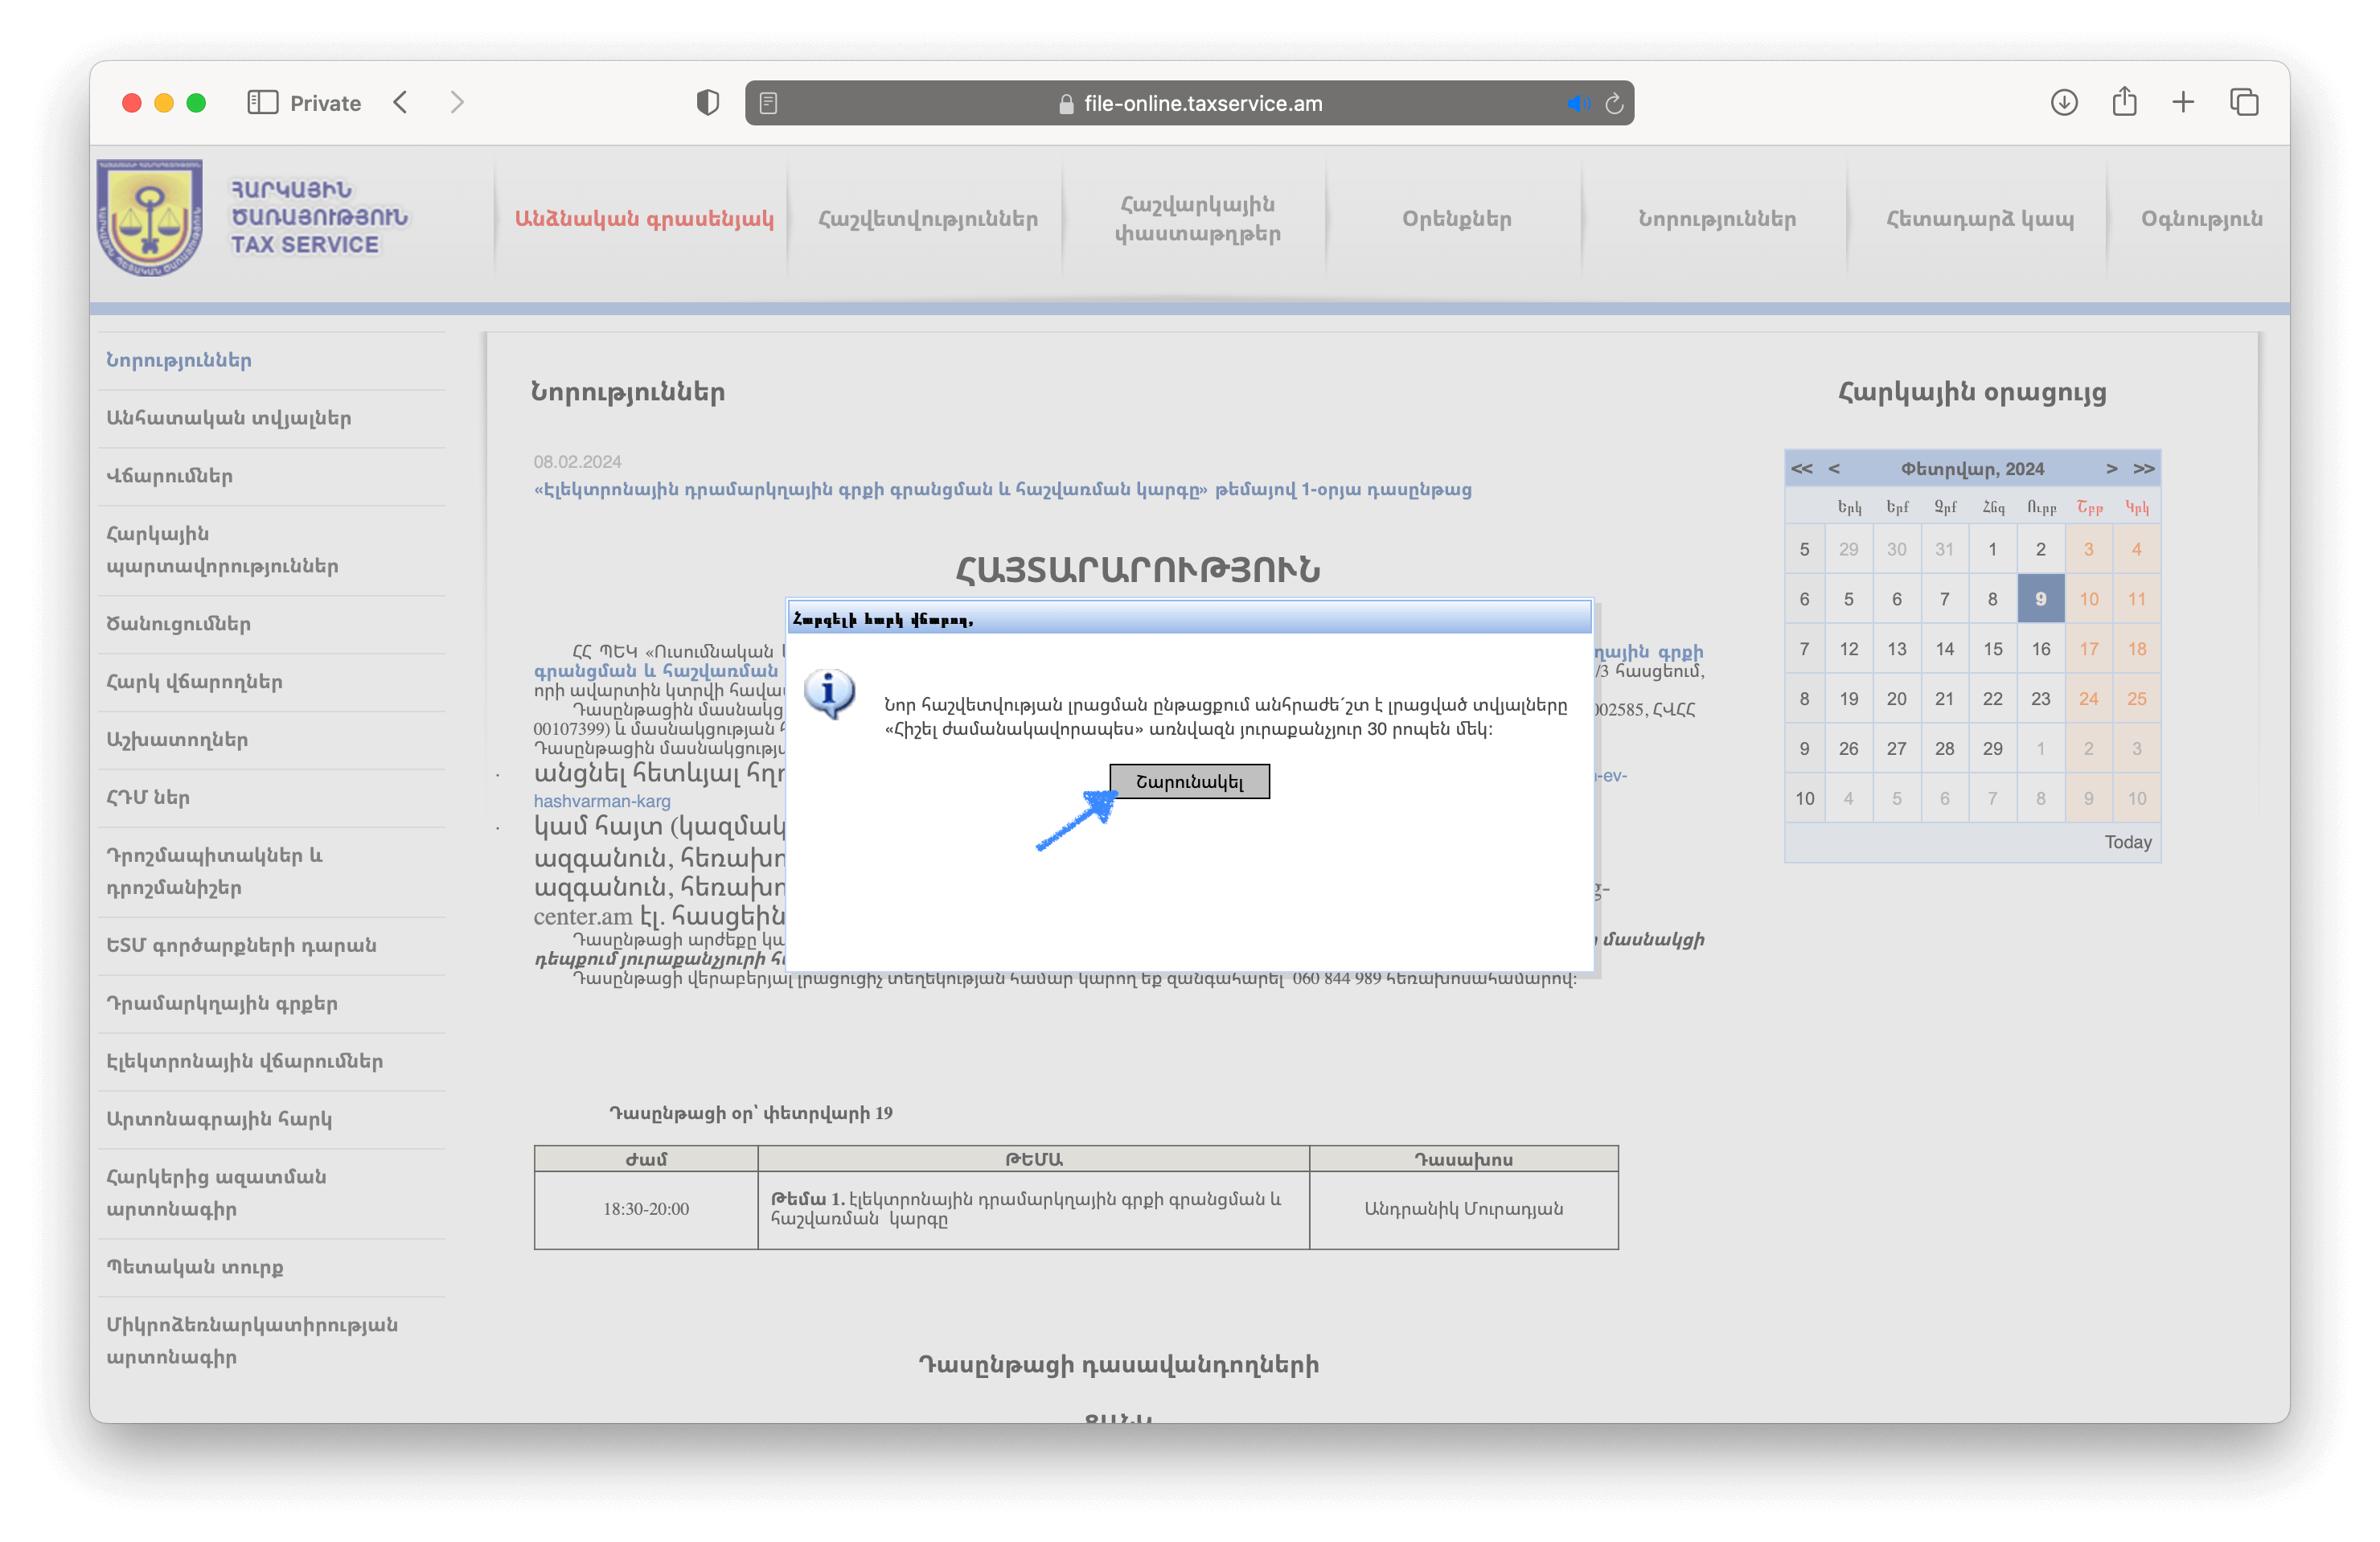Click the Tax Service logo emblem
The width and height of the screenshot is (2380, 1542).
coord(150,217)
